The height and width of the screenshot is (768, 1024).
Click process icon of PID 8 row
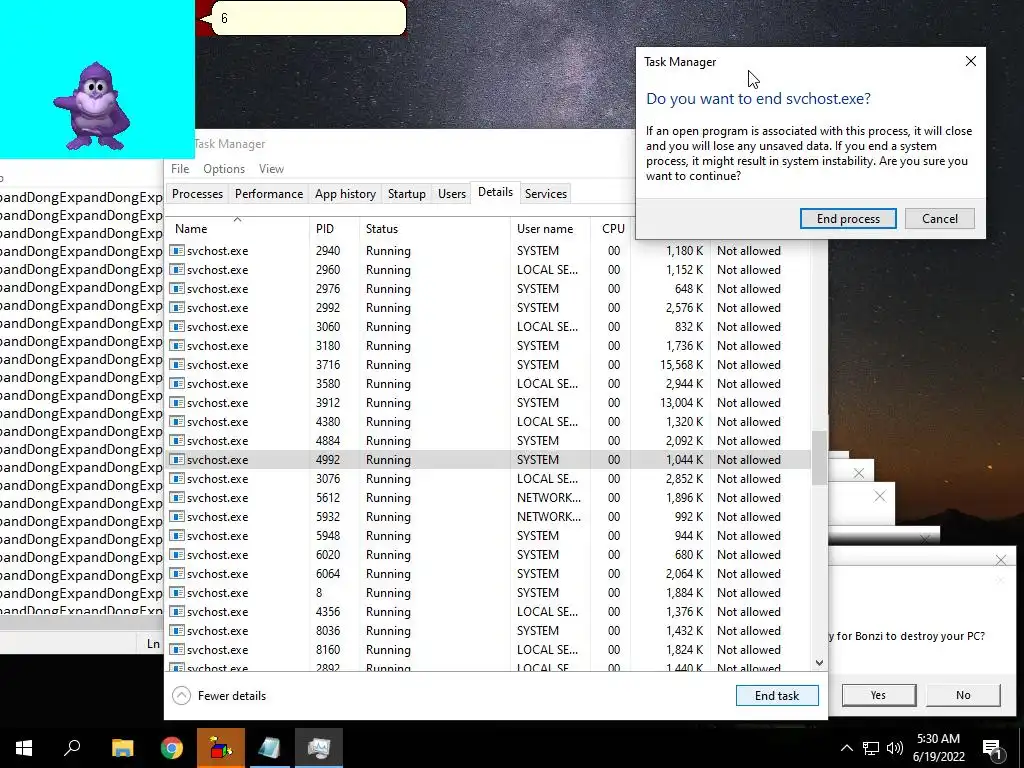(176, 592)
